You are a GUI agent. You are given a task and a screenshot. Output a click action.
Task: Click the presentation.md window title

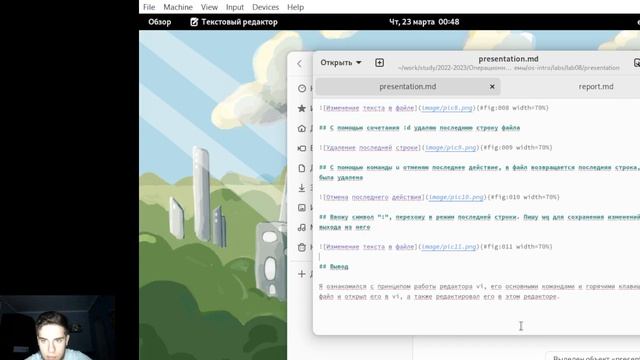tap(508, 59)
